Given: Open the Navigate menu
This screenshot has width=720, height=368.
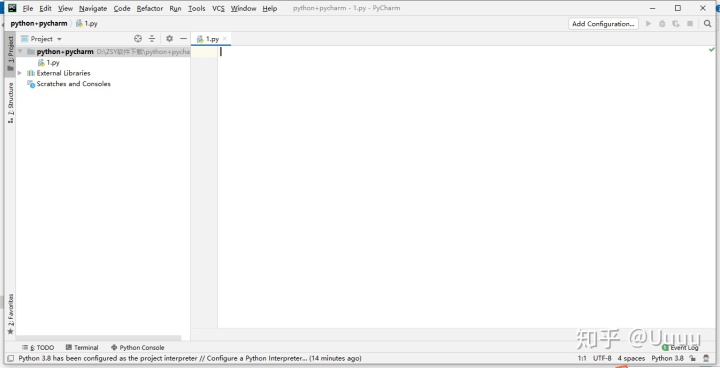Looking at the screenshot, I should tap(93, 8).
